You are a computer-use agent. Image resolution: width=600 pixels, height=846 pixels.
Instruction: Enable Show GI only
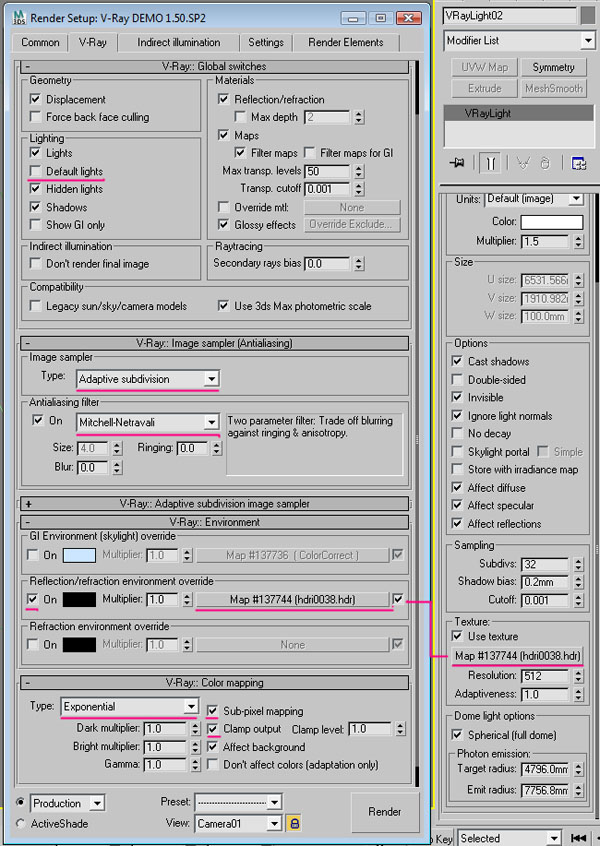click(x=36, y=224)
